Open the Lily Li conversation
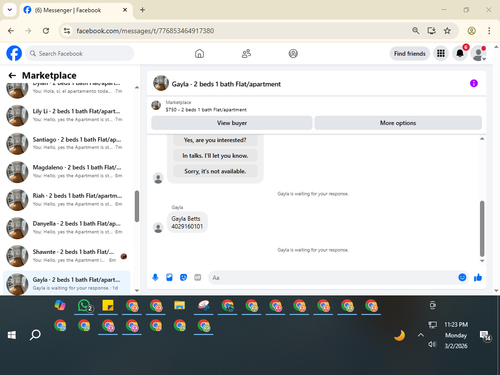The width and height of the screenshot is (500, 375). coord(67,116)
